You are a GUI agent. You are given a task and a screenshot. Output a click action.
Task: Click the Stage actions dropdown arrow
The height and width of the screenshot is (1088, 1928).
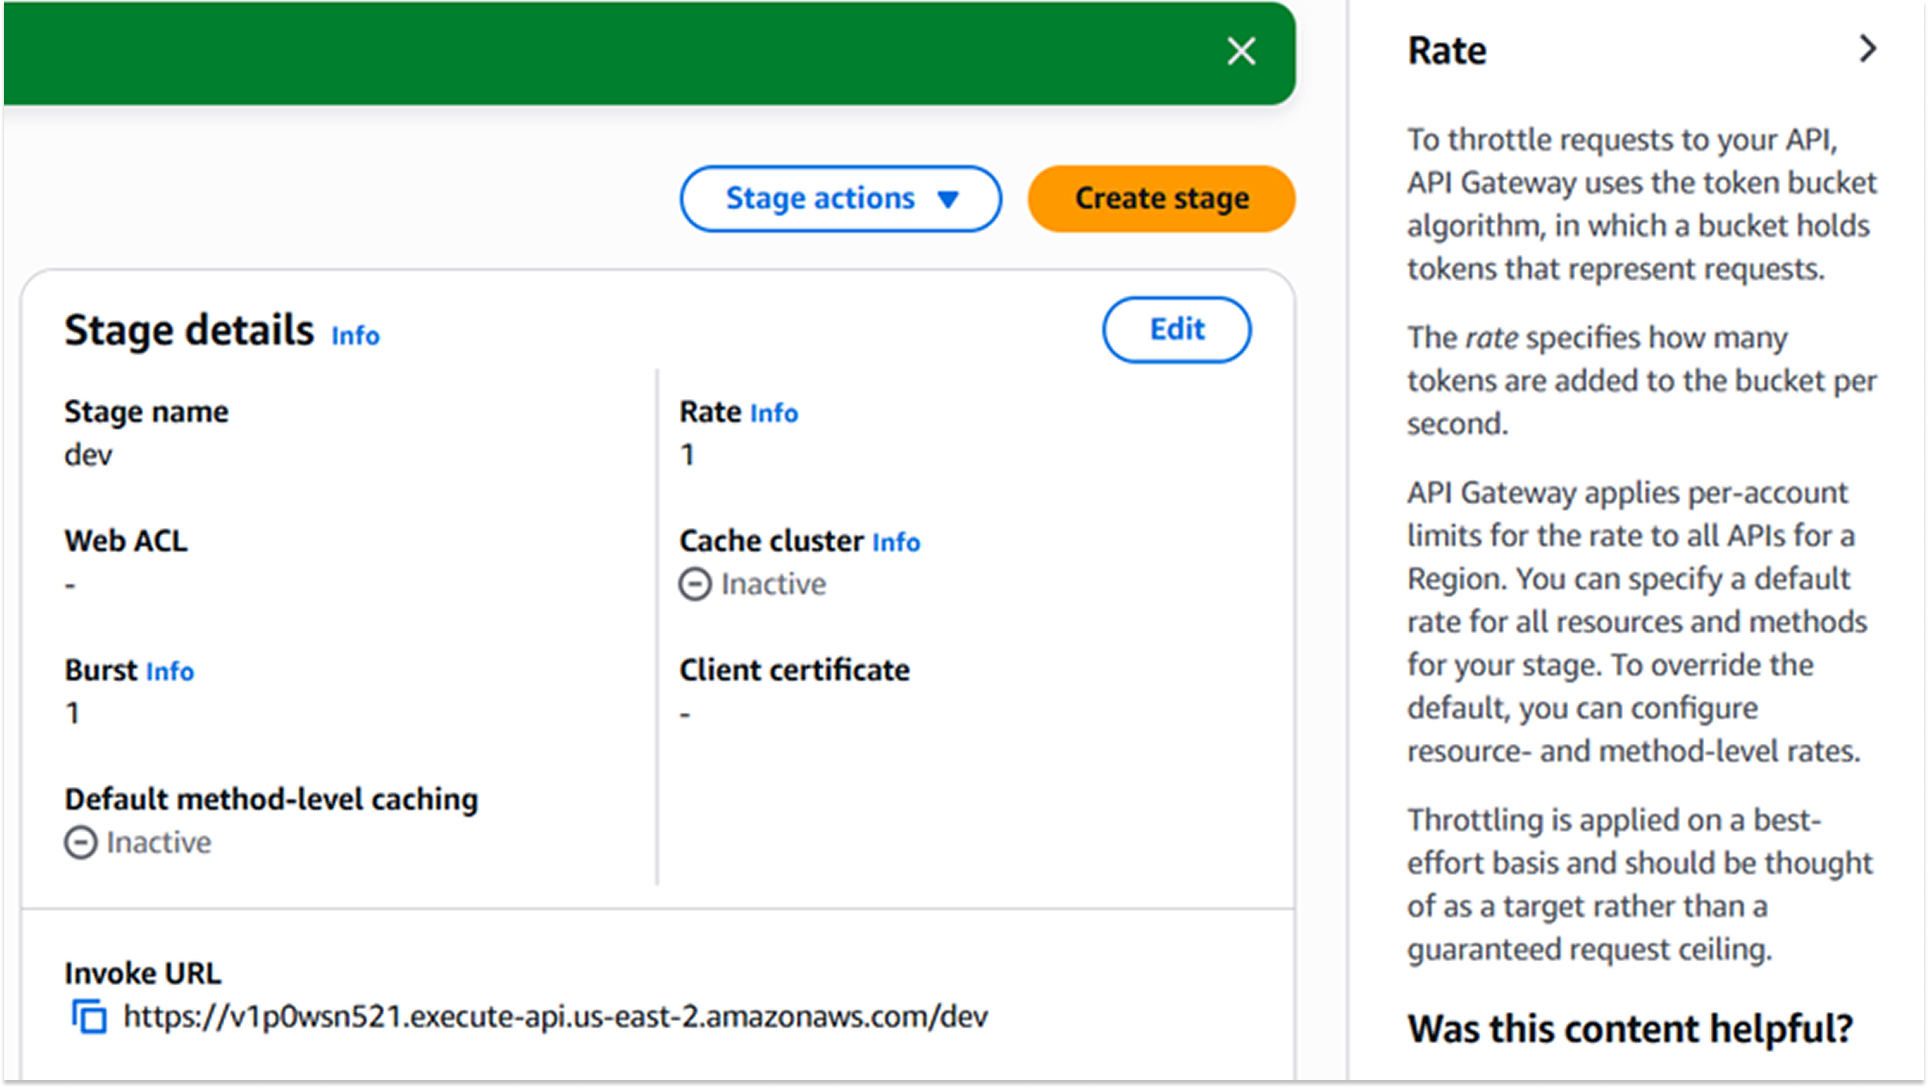coord(948,200)
